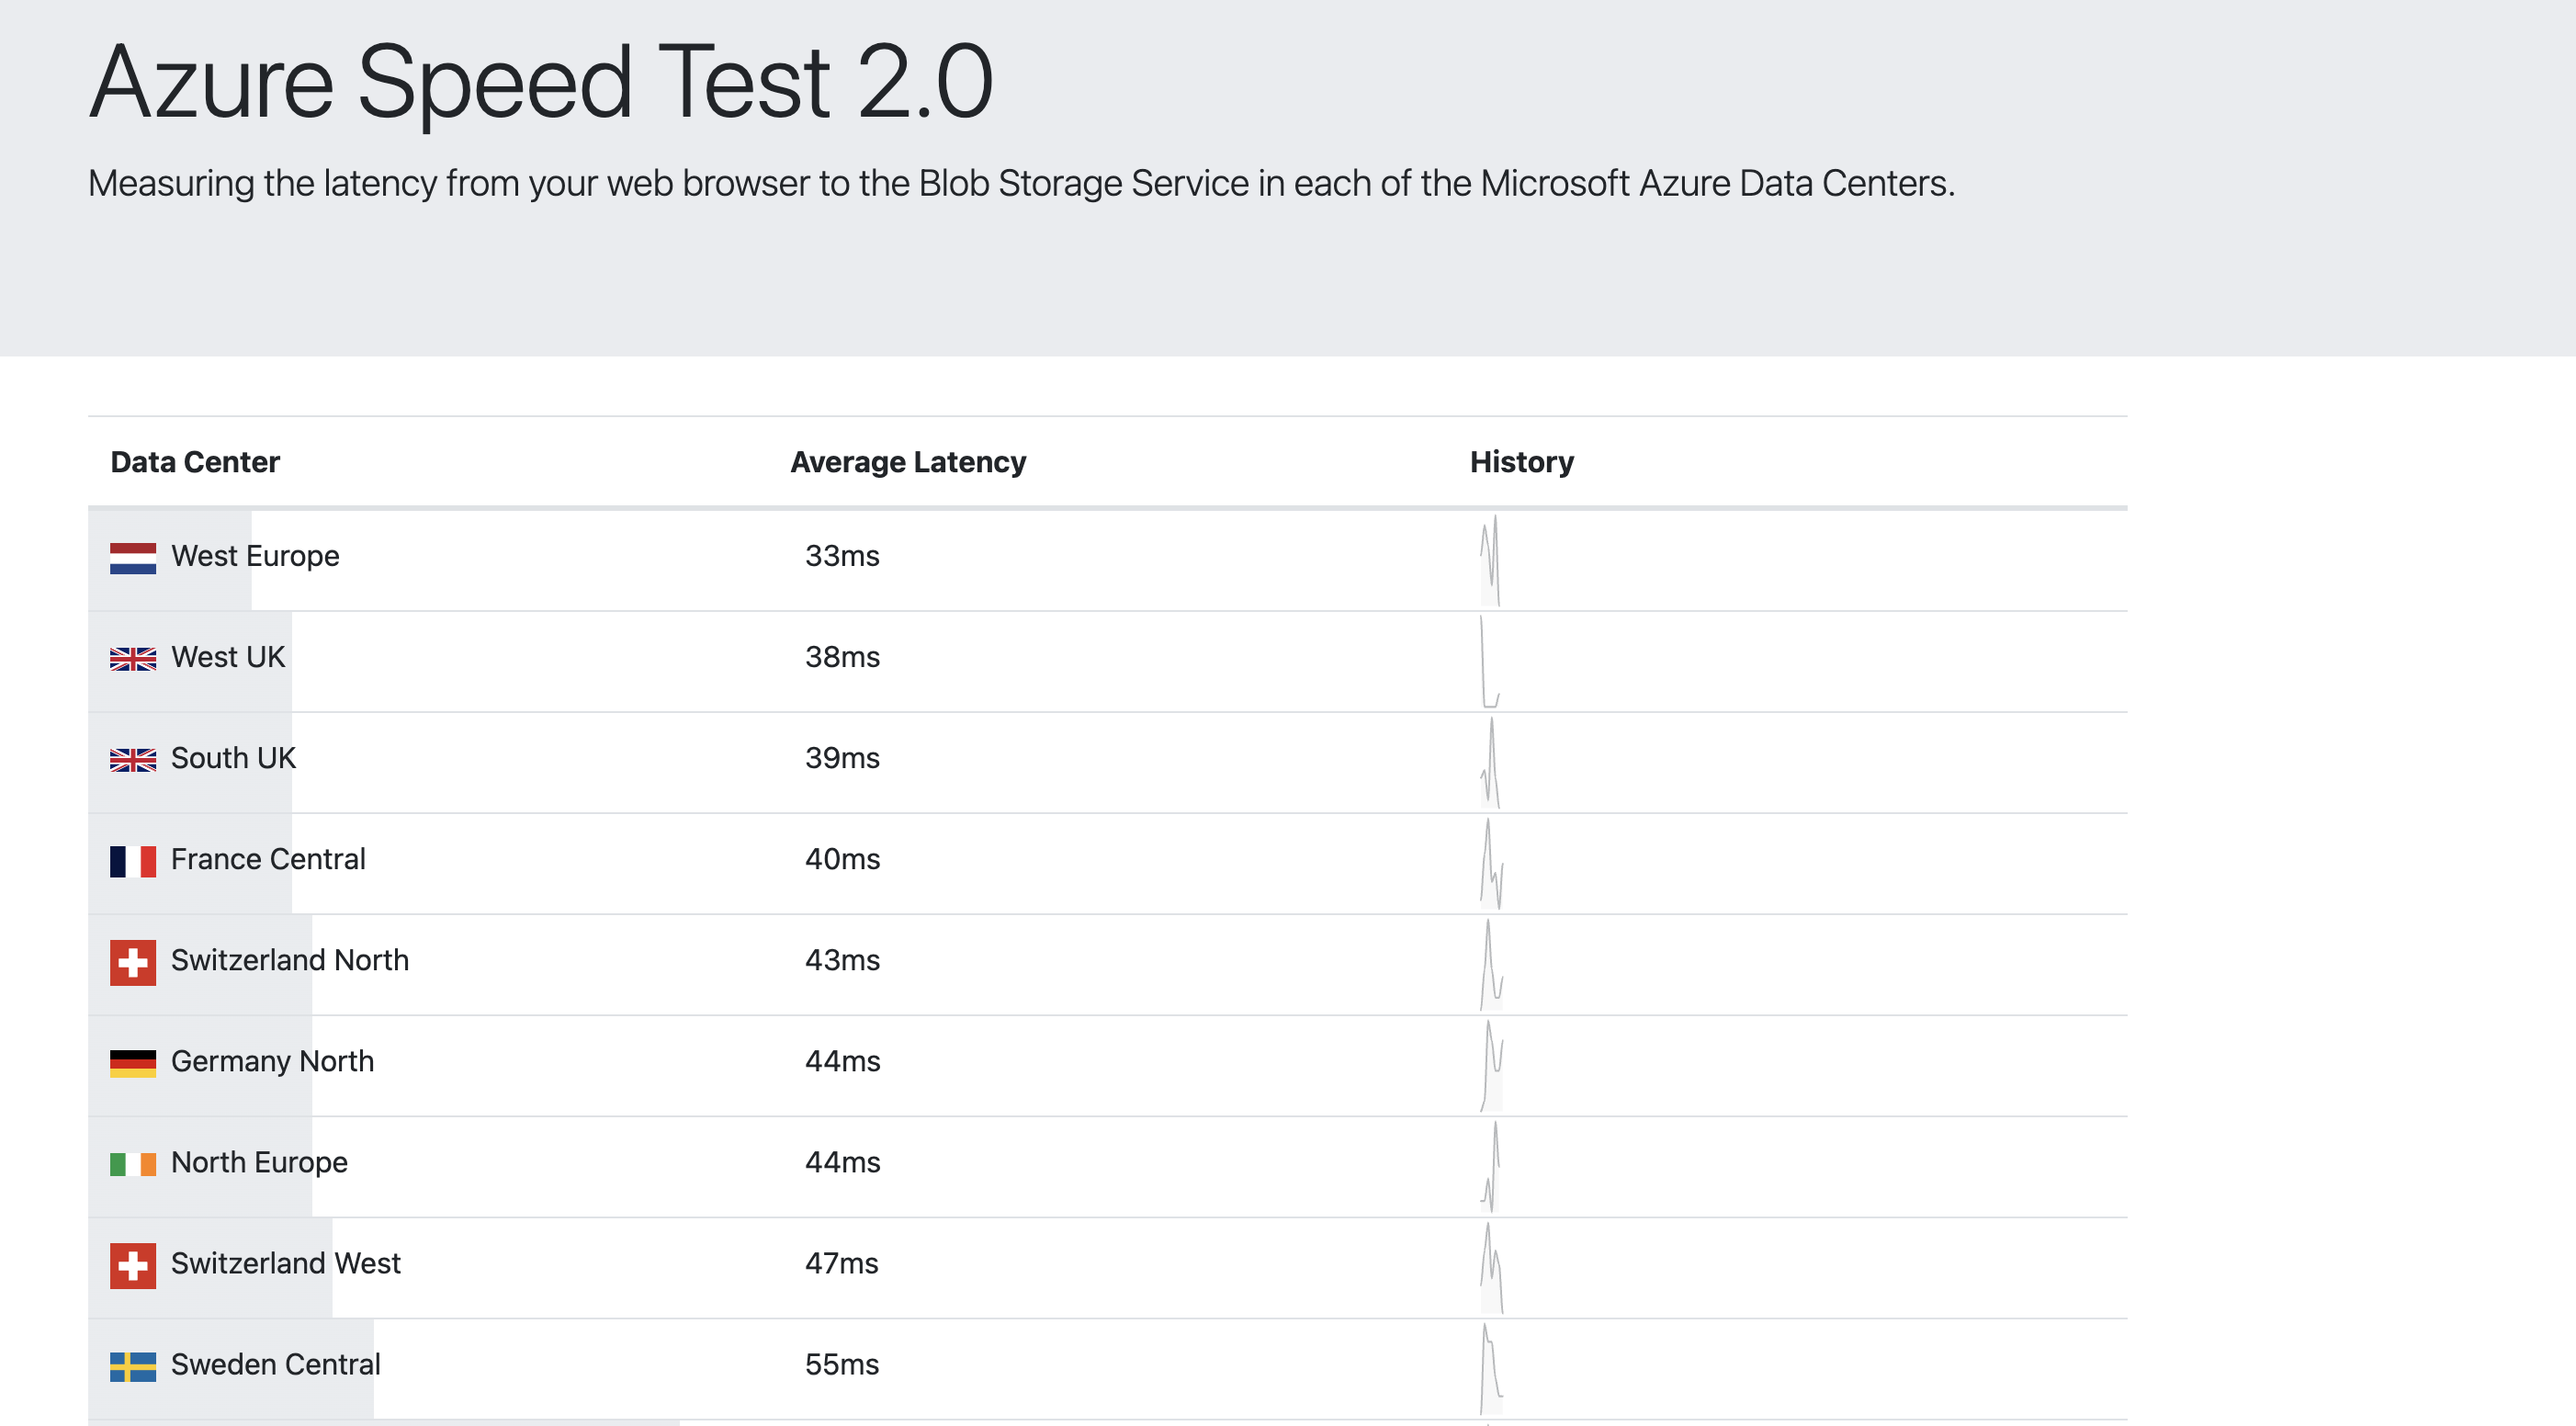Click the French flag beside France Central
Screen dimensions: 2576x1426
tap(133, 861)
